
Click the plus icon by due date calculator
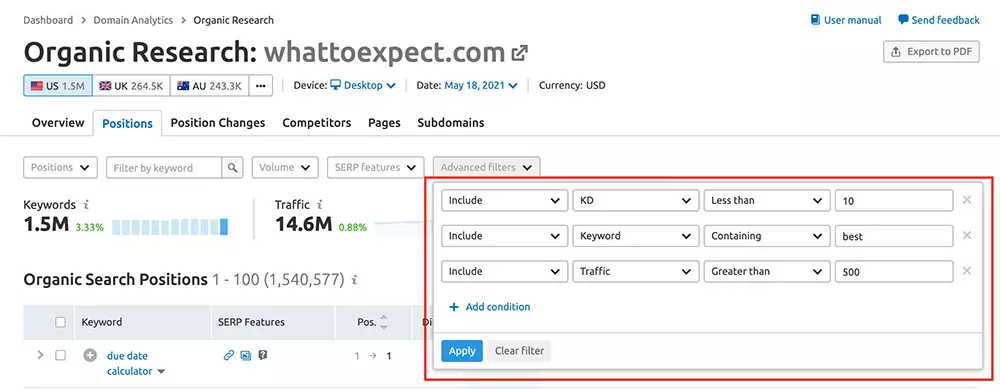(91, 356)
